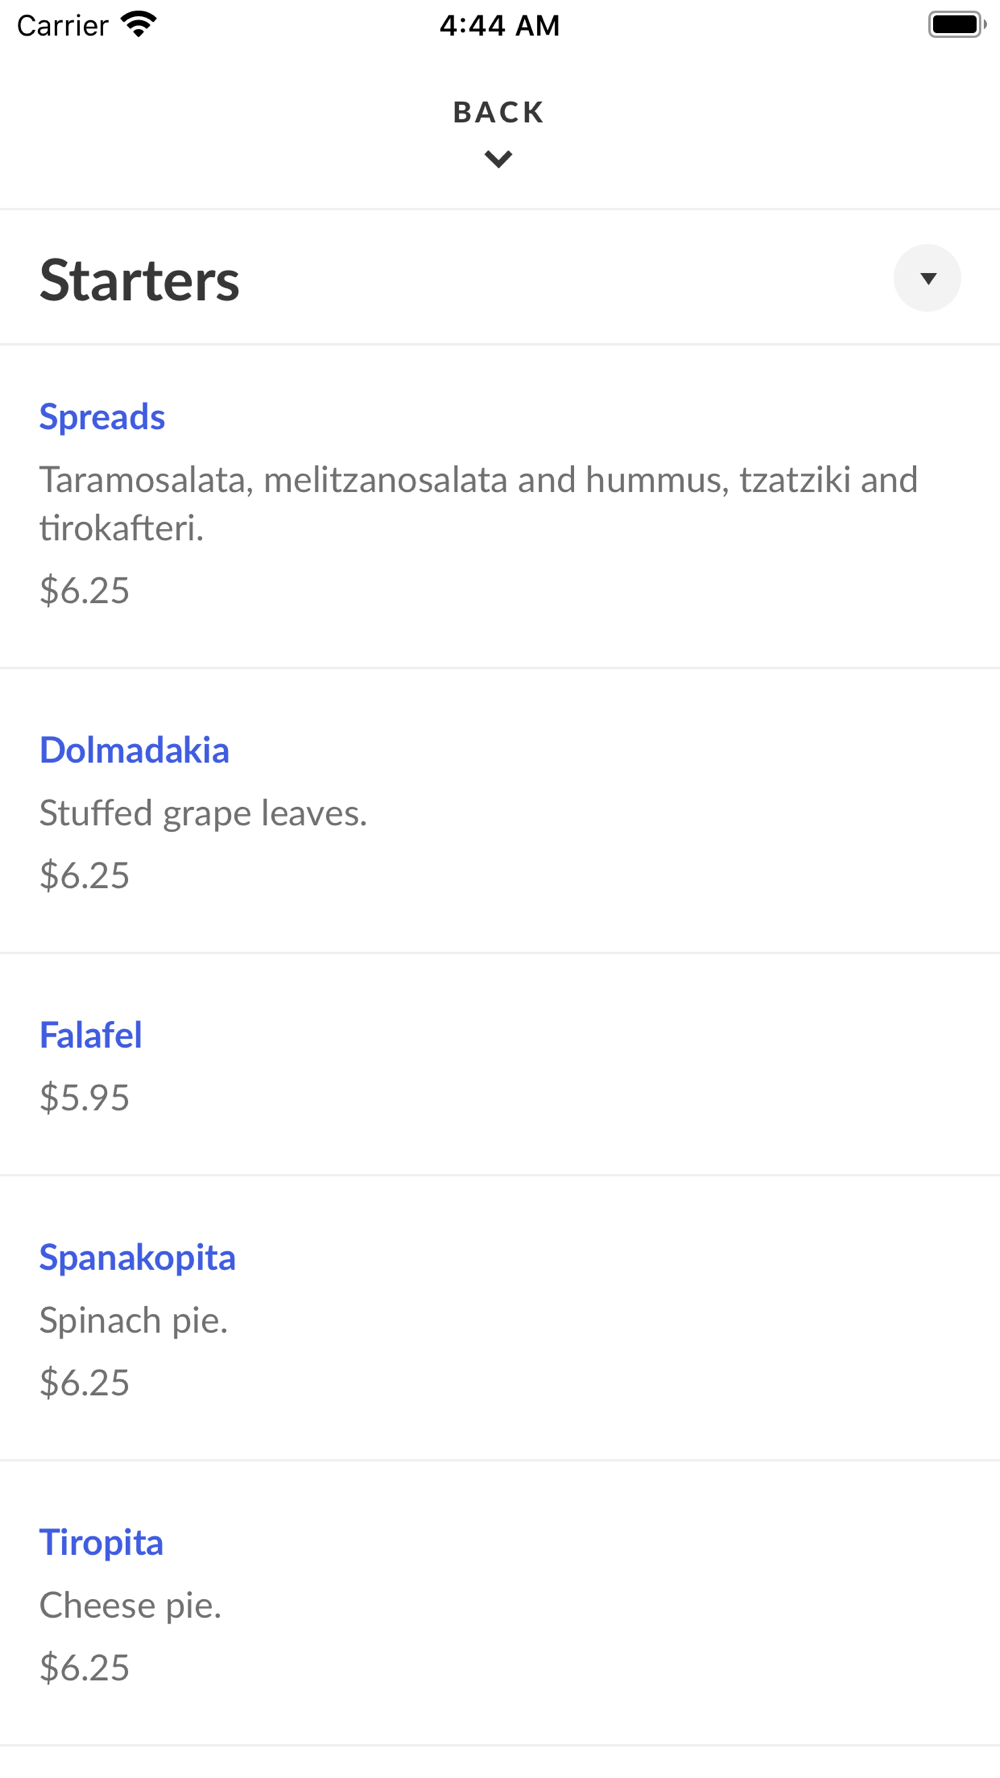The height and width of the screenshot is (1778, 1000).
Task: Tap the Spreads description text
Action: 478,503
